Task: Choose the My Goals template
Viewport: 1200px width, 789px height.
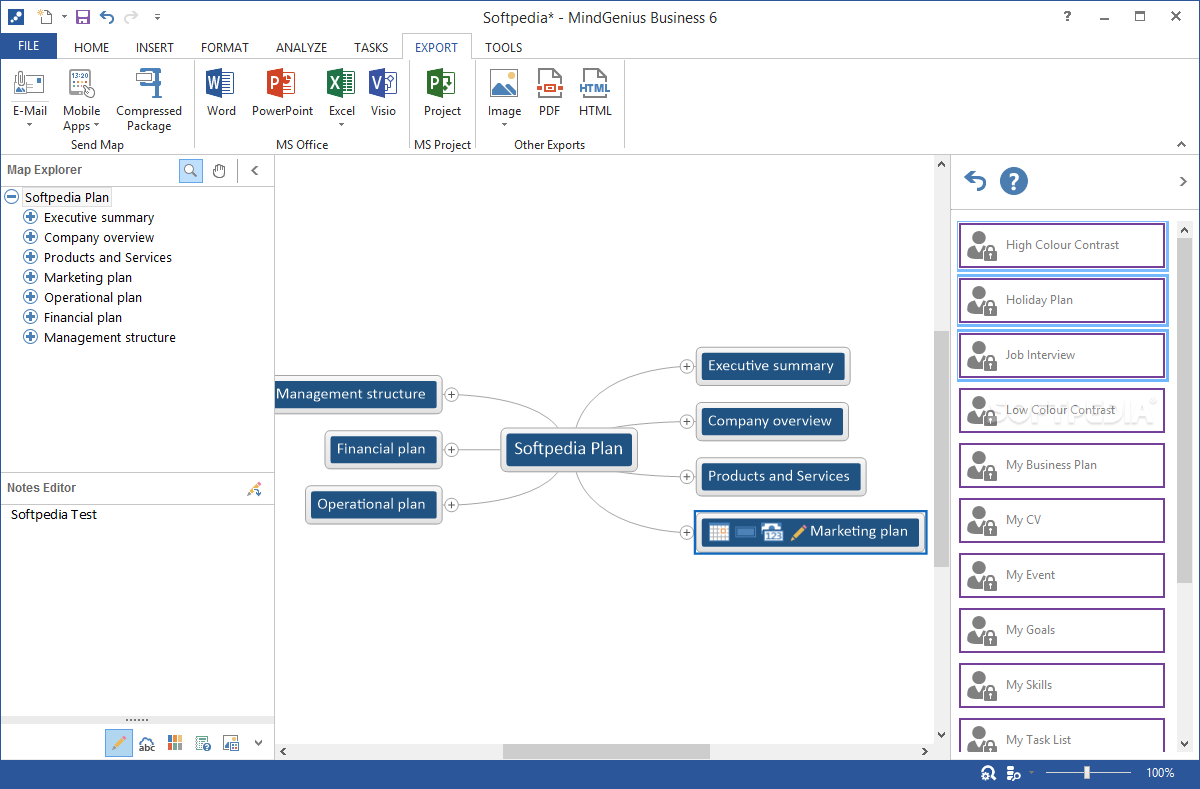Action: (1062, 630)
